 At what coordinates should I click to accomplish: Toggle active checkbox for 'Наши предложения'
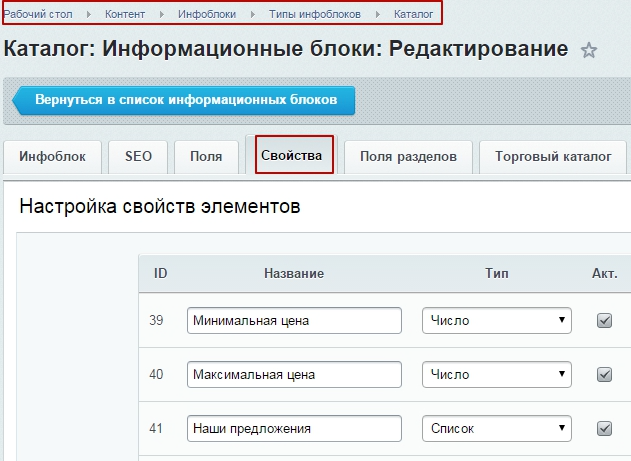click(x=604, y=428)
